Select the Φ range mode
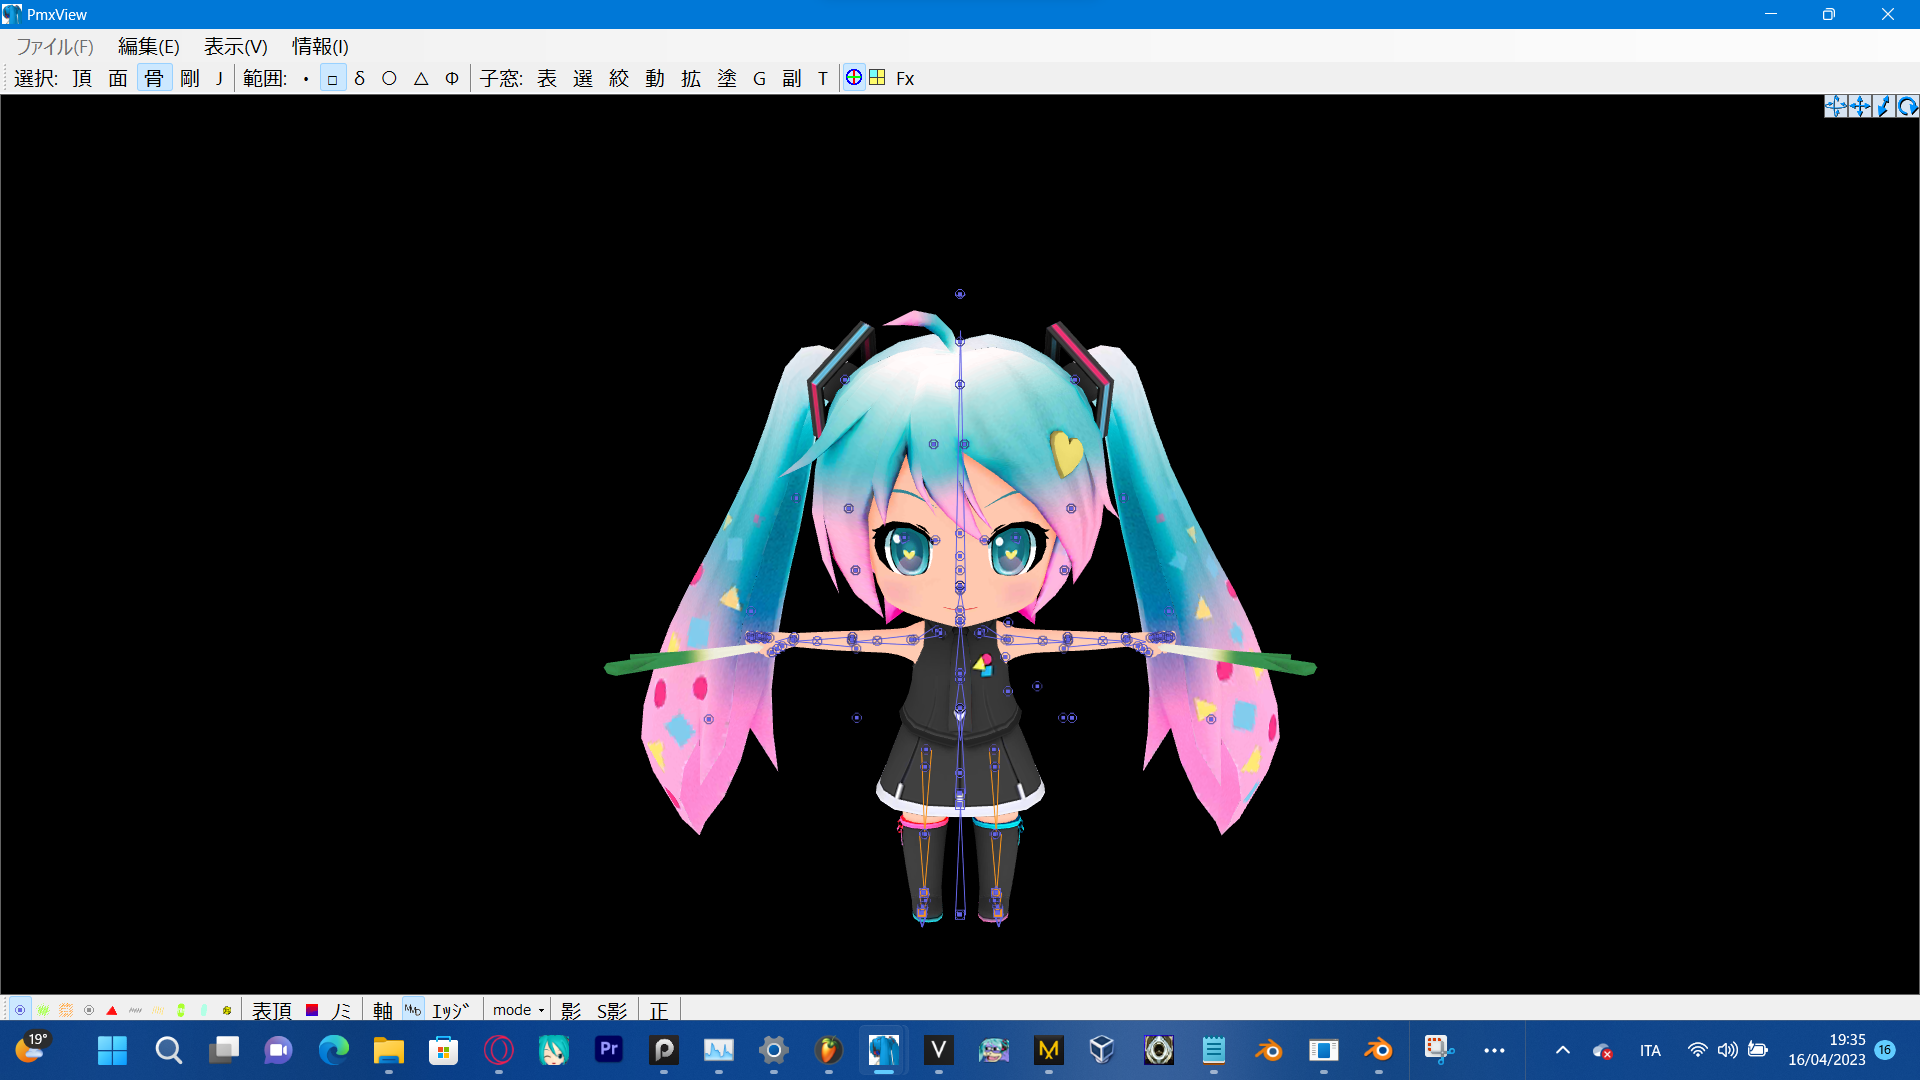1920x1080 pixels. pyautogui.click(x=452, y=78)
